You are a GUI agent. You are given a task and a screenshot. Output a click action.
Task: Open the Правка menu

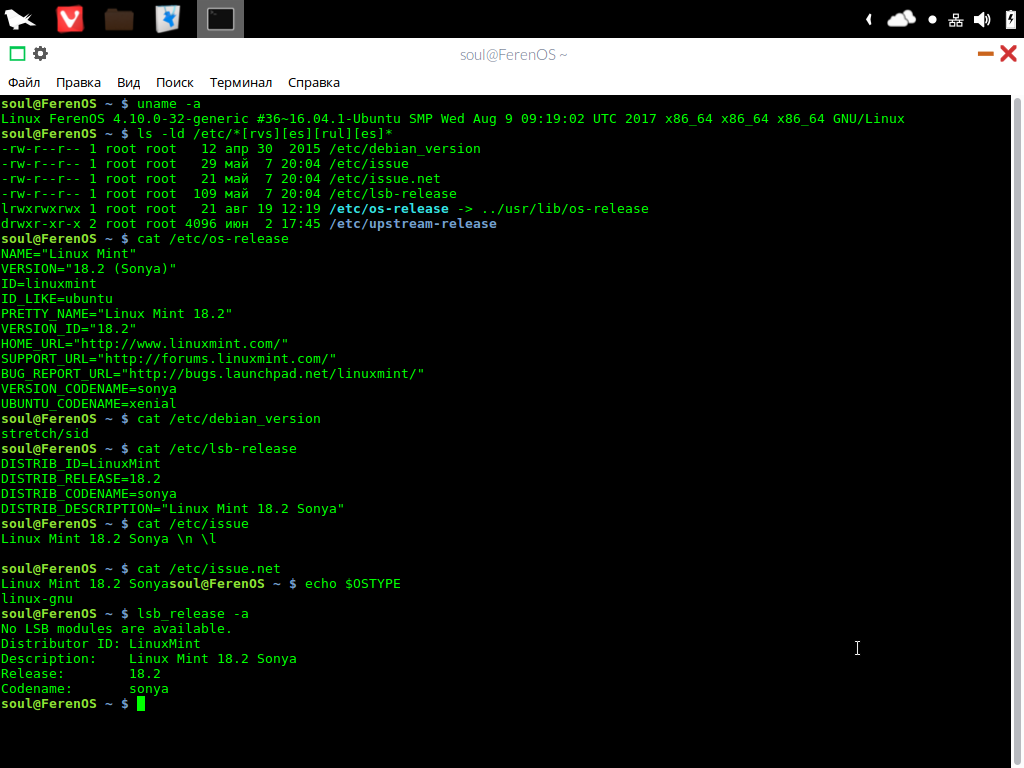pyautogui.click(x=78, y=83)
